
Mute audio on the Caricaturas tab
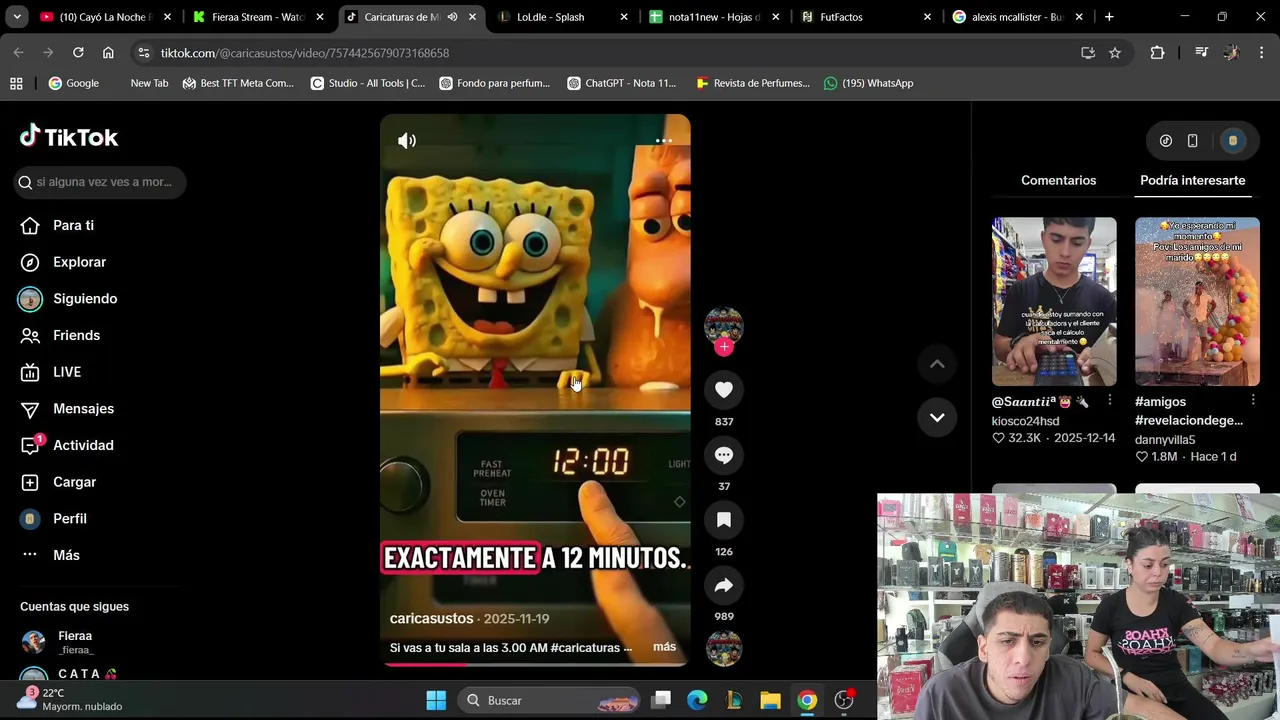click(452, 17)
